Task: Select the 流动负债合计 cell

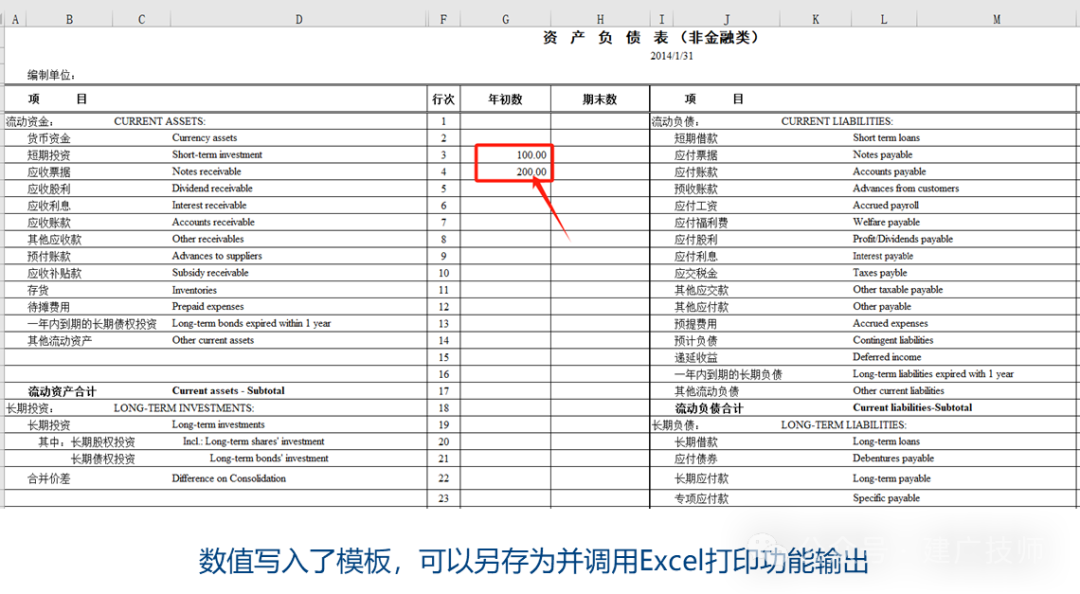Action: [x=709, y=408]
